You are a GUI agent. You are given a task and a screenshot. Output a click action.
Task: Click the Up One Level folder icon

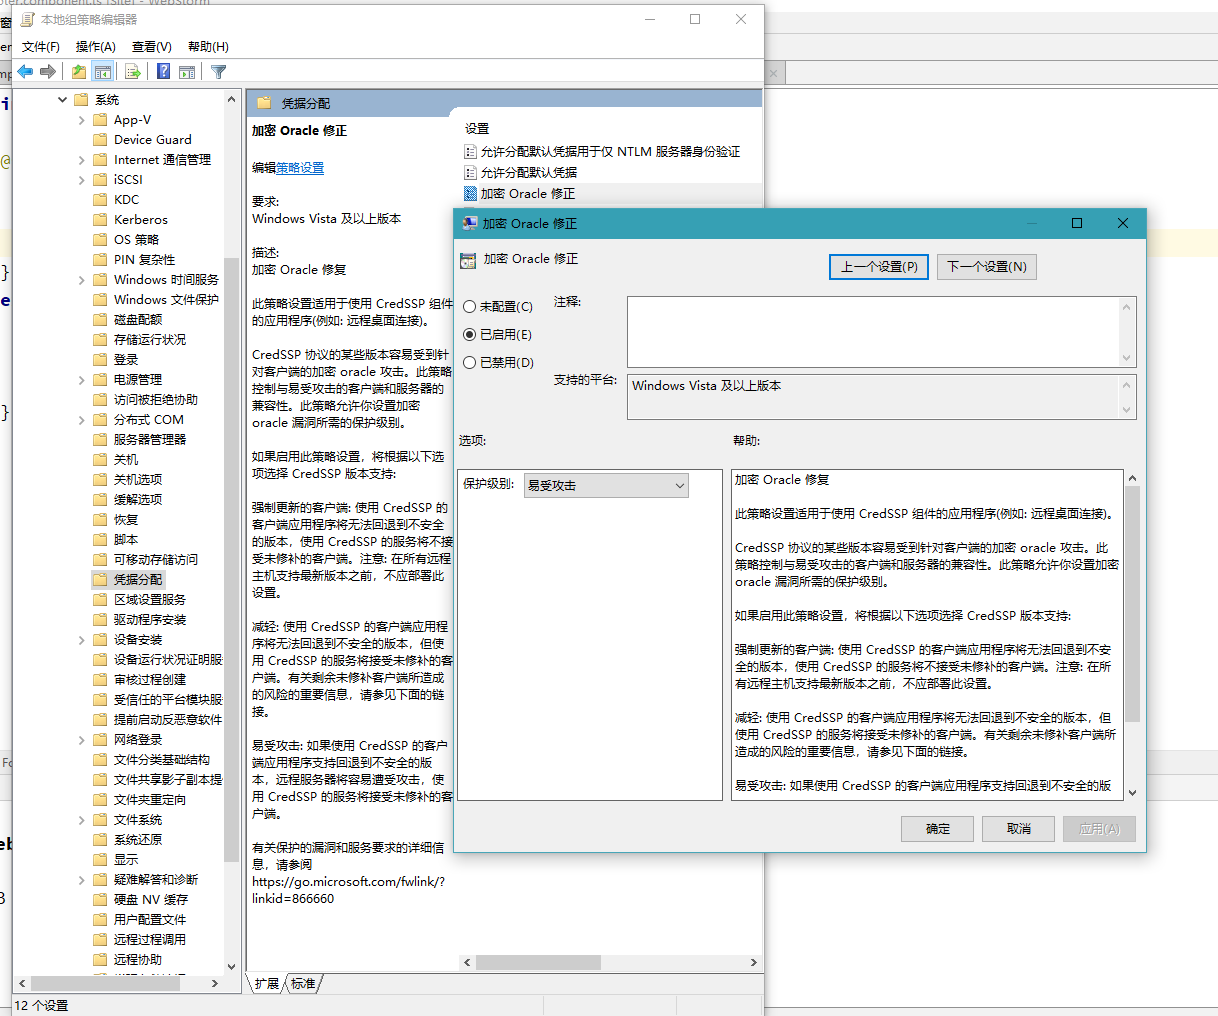coord(79,72)
